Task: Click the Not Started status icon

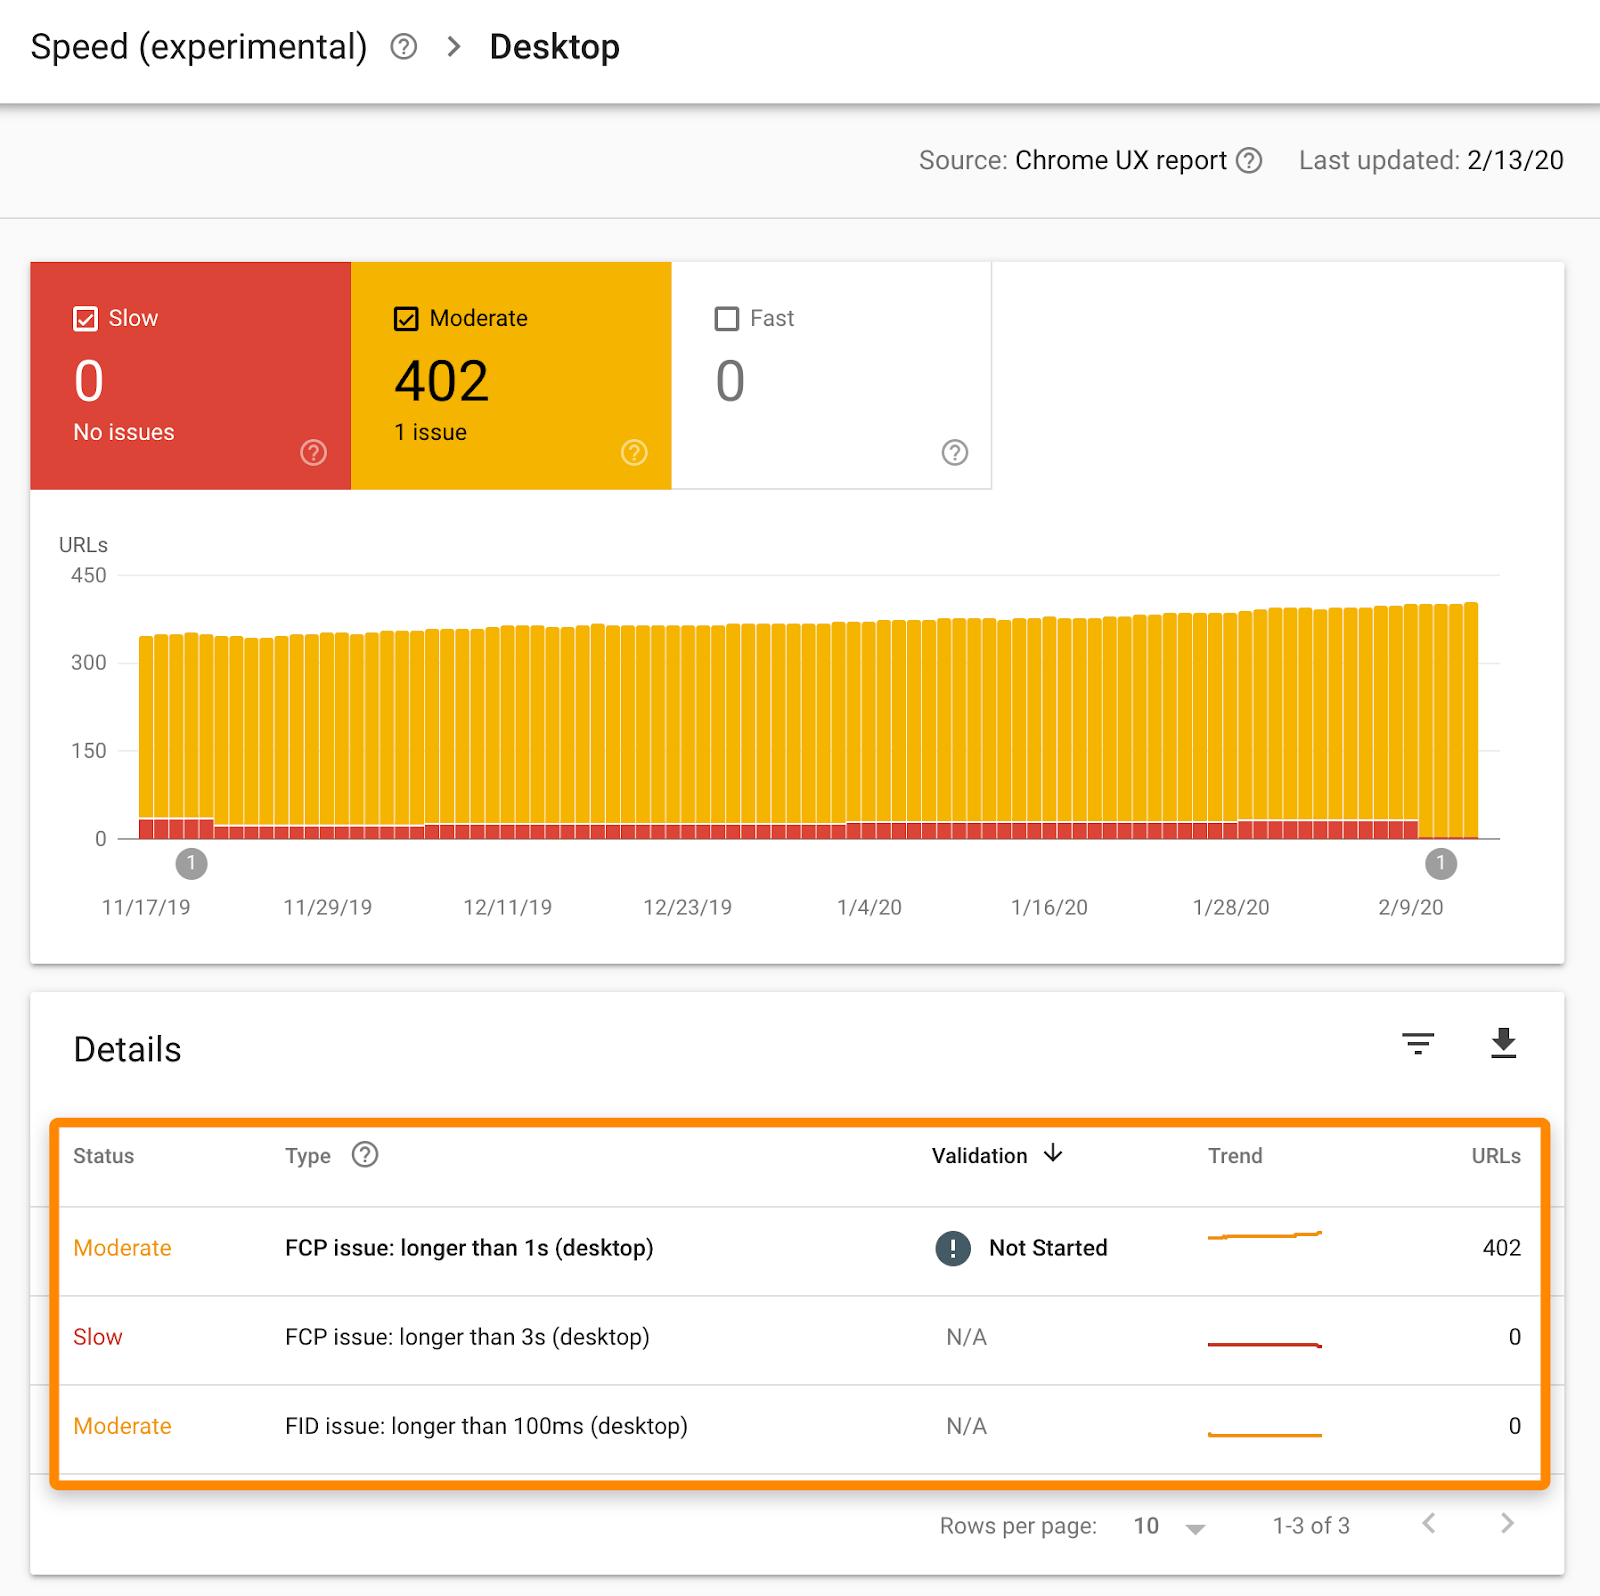Action: (952, 1248)
